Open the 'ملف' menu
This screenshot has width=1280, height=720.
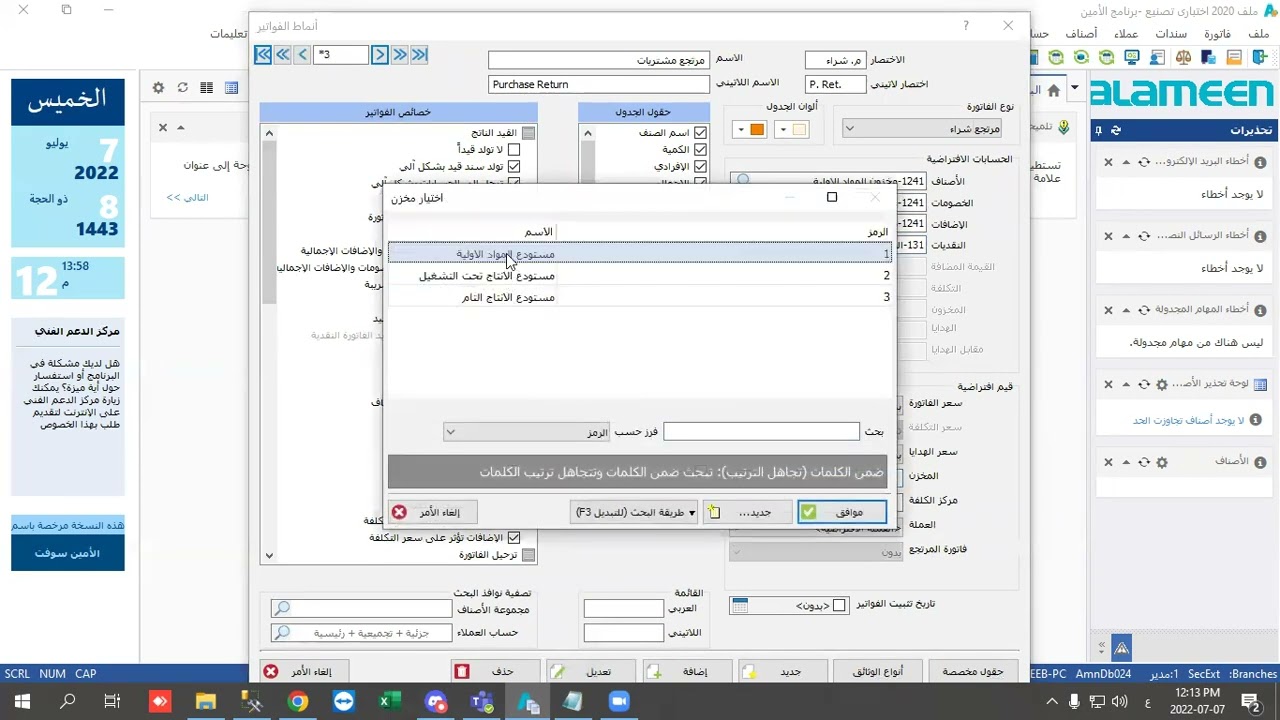tap(1258, 33)
